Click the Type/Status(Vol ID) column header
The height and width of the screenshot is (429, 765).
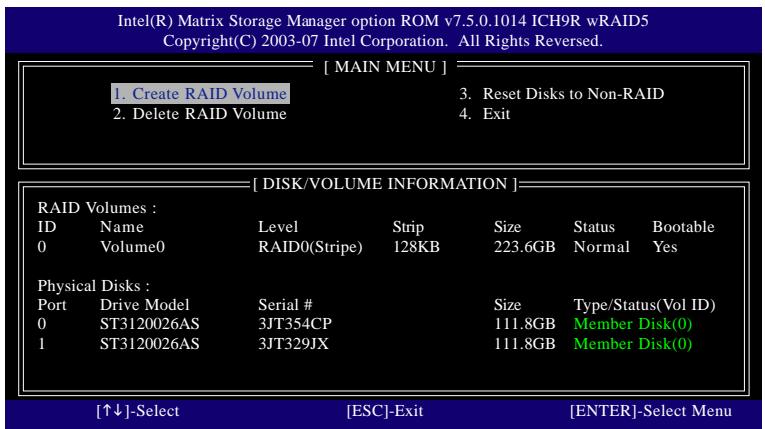point(644,305)
